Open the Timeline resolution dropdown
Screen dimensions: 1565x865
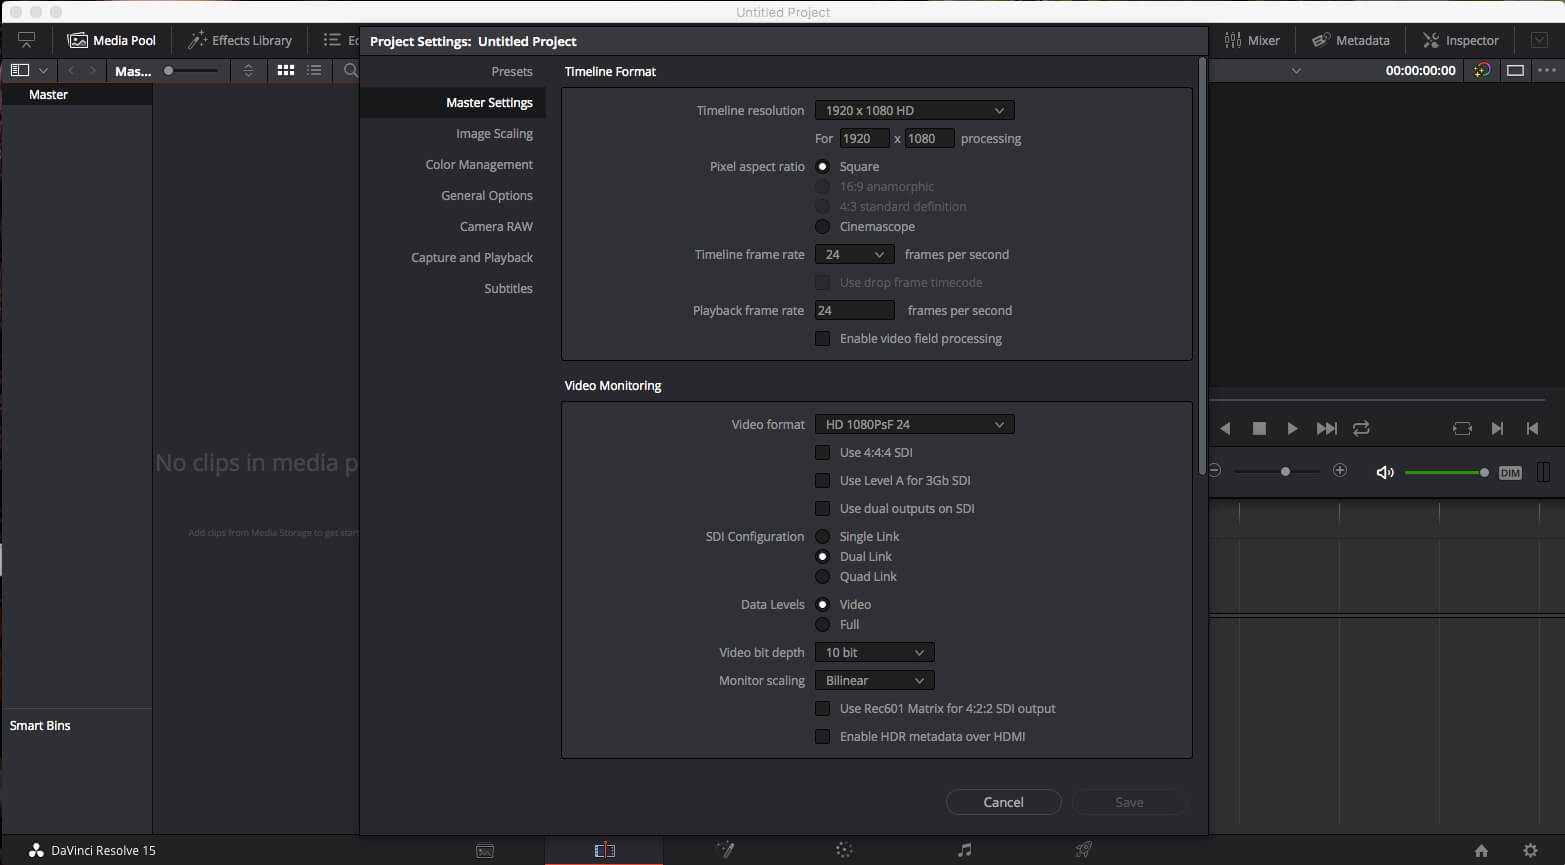914,110
